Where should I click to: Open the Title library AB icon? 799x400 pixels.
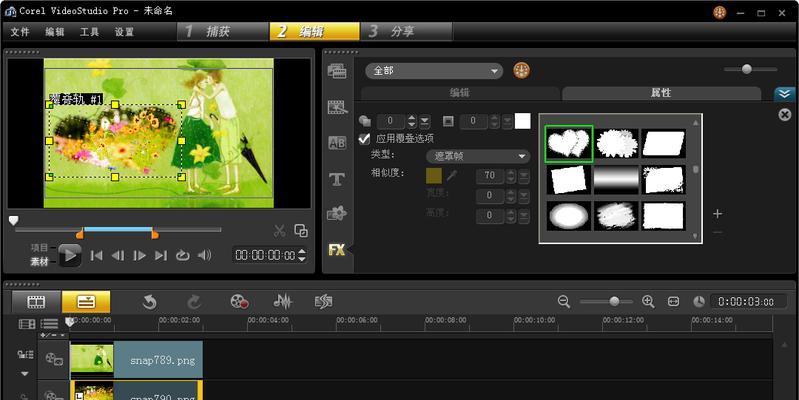click(337, 143)
